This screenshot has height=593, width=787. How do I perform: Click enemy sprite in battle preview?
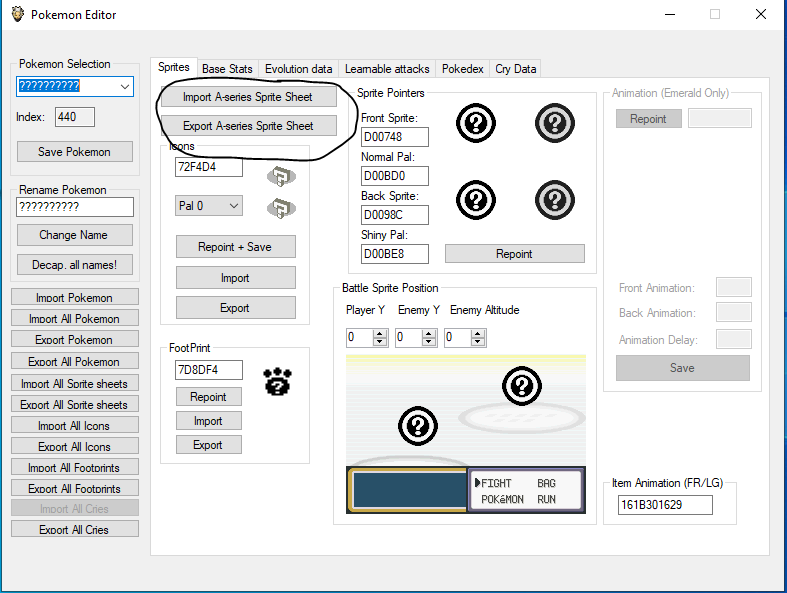point(520,386)
